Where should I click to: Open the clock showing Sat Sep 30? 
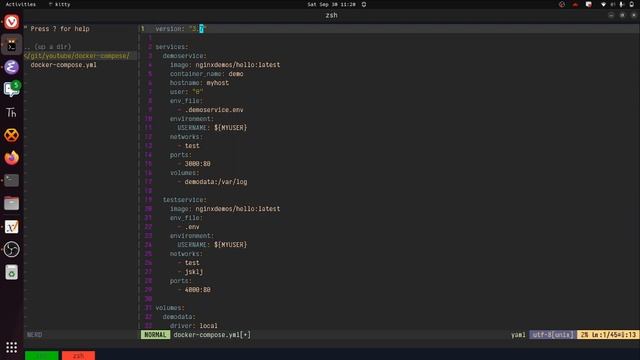331,4
